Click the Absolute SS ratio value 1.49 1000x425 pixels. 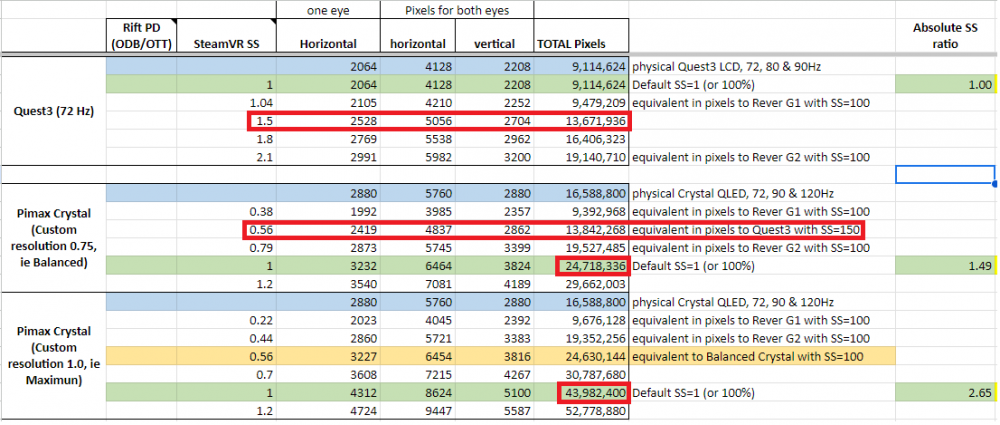click(x=946, y=267)
